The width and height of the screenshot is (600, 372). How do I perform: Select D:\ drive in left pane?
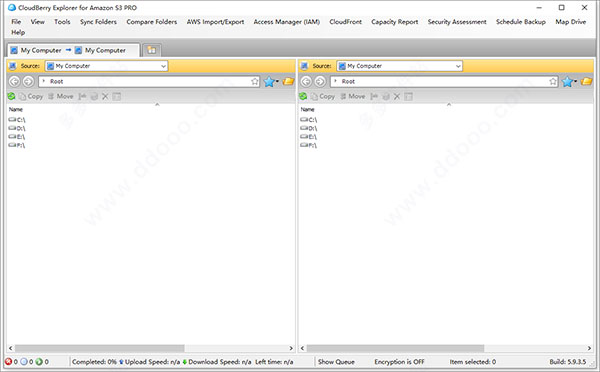17,128
